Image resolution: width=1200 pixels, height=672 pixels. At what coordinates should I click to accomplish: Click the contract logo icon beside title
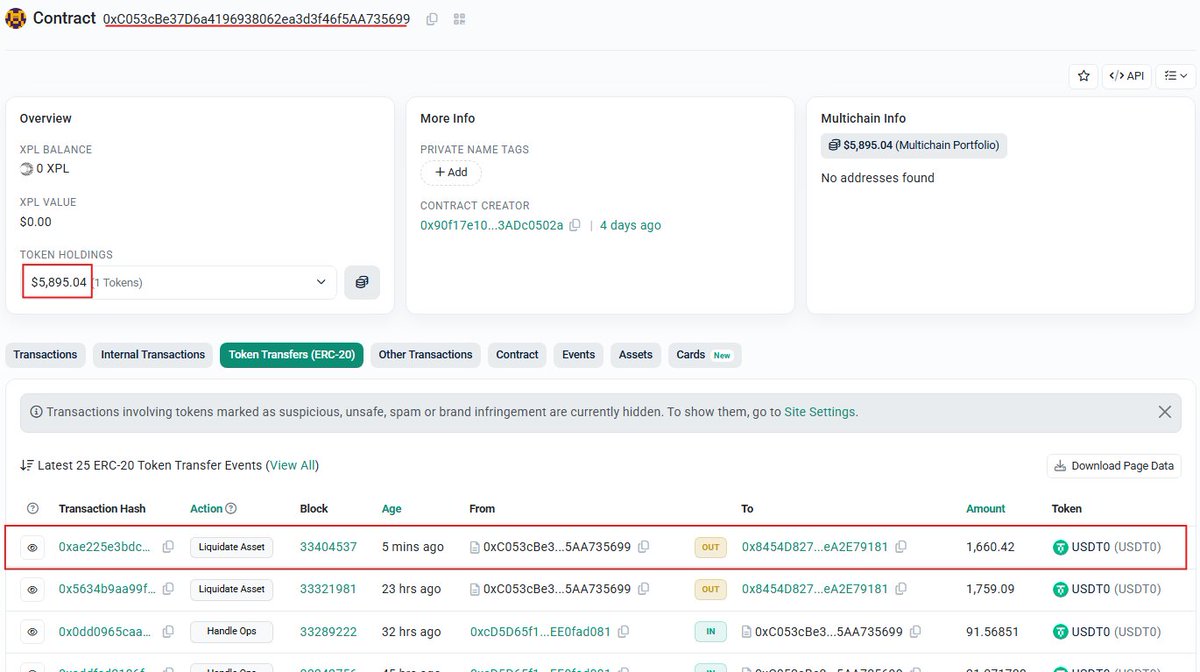coord(15,18)
